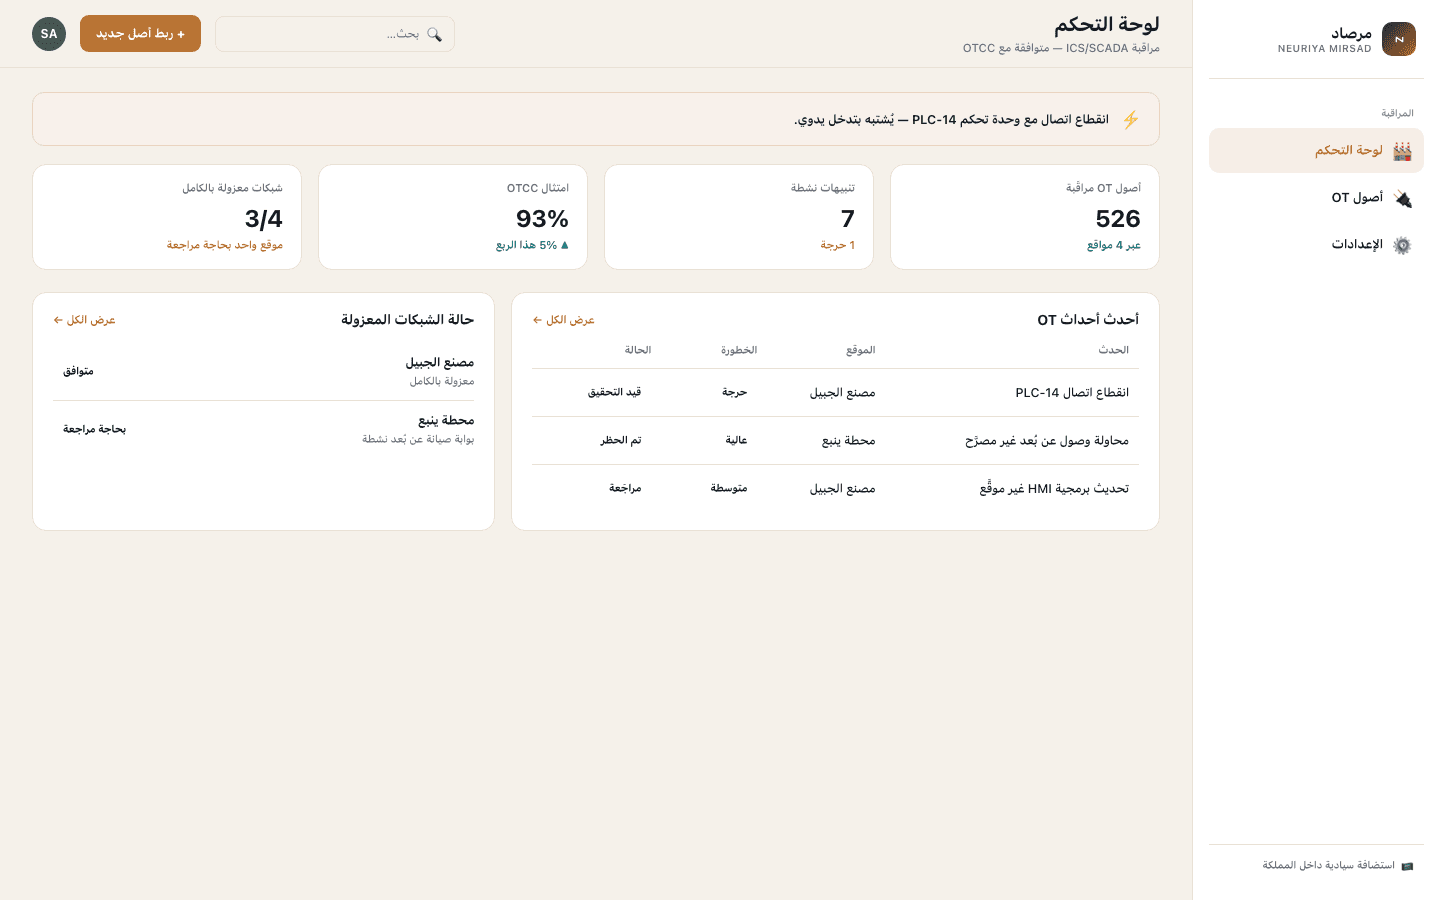Screen dimensions: 1440x900
Task: Click the متوسطة severity badge
Action: (x=729, y=489)
